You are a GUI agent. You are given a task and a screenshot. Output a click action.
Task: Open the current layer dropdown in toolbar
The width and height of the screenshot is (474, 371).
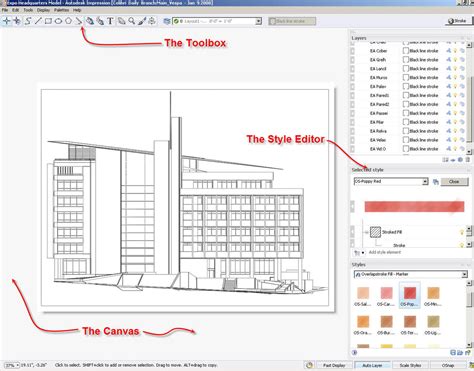coord(258,21)
